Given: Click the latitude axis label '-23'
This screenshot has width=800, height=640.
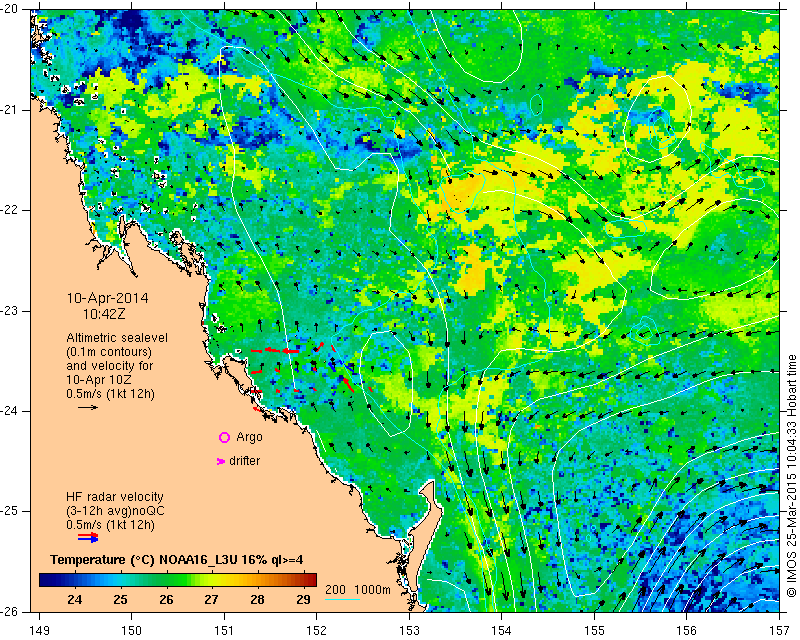Looking at the screenshot, I should click(x=9, y=311).
